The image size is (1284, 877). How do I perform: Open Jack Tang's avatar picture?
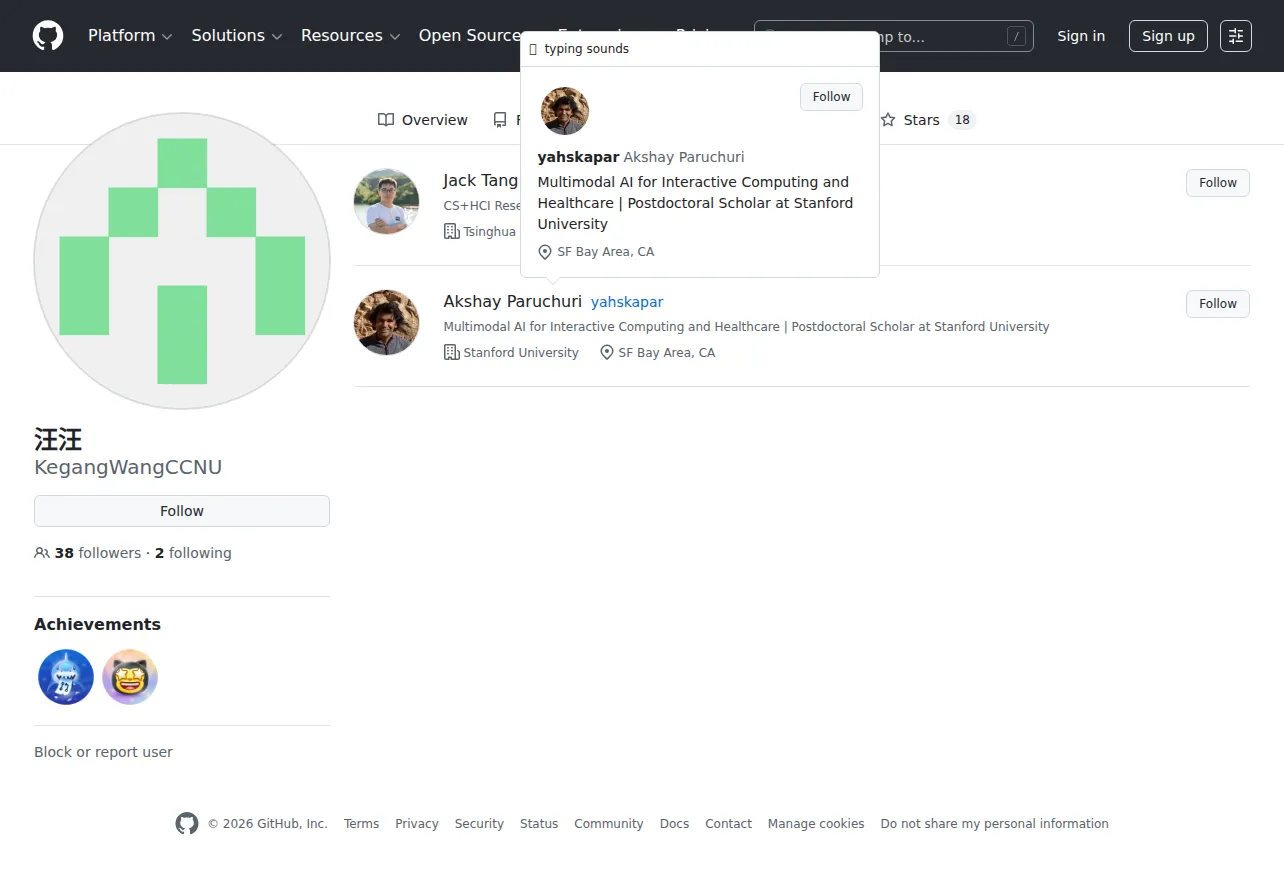(386, 201)
